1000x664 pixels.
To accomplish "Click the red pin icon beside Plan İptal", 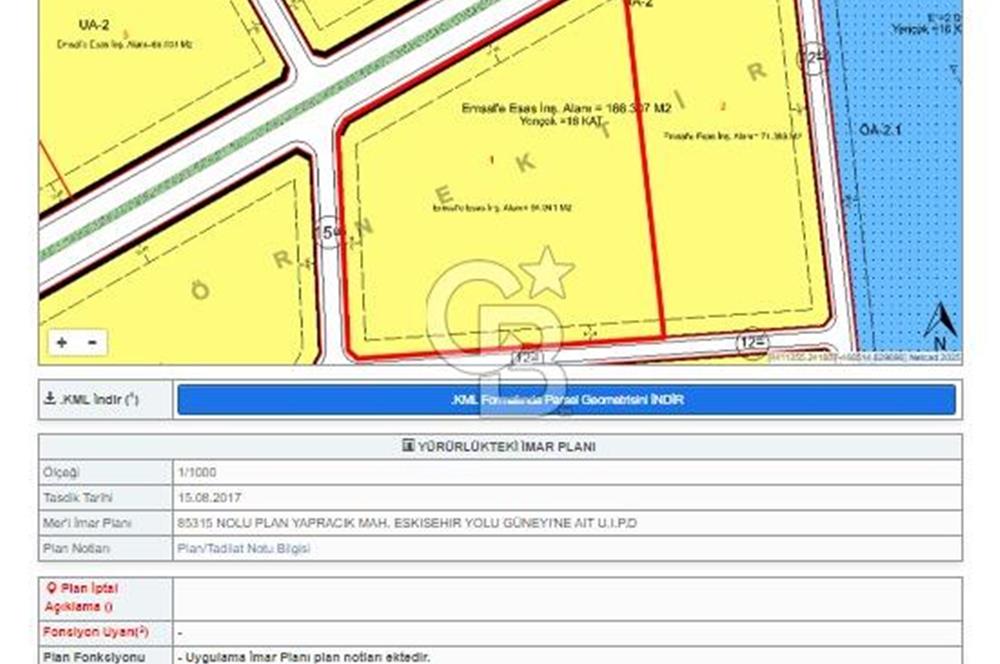I will pos(51,589).
